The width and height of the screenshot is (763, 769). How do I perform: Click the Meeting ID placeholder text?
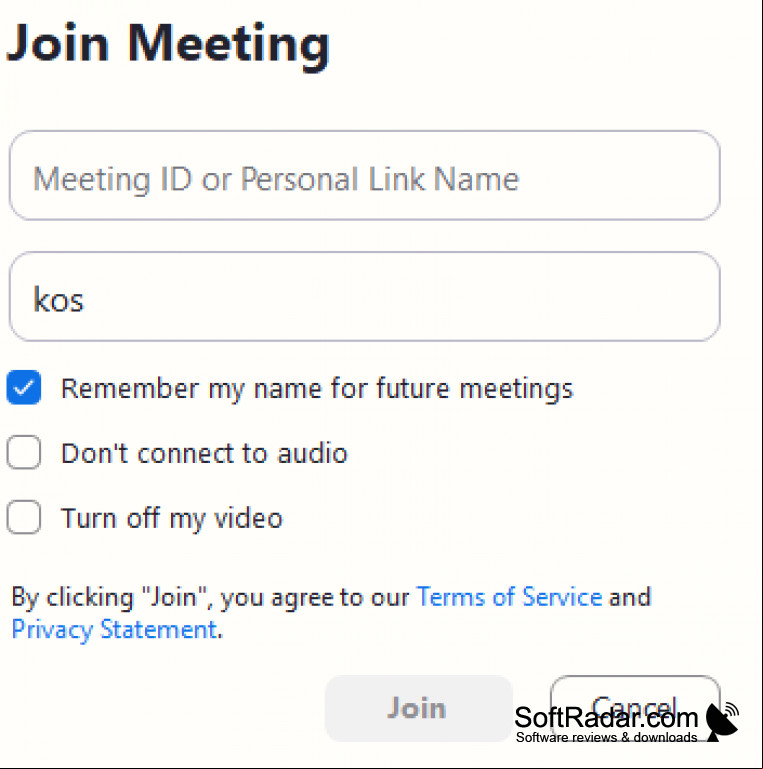click(276, 179)
